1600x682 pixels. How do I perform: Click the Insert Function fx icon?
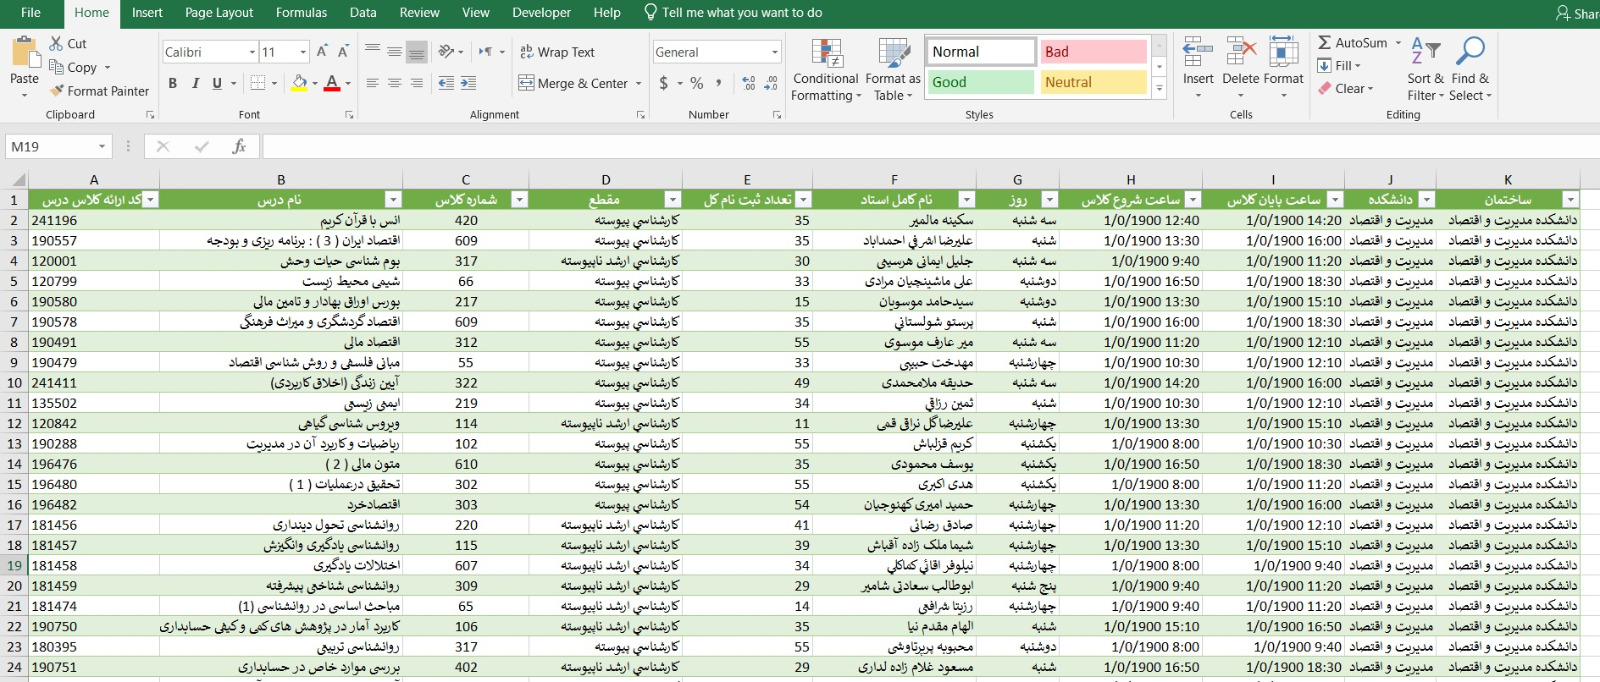(x=239, y=147)
